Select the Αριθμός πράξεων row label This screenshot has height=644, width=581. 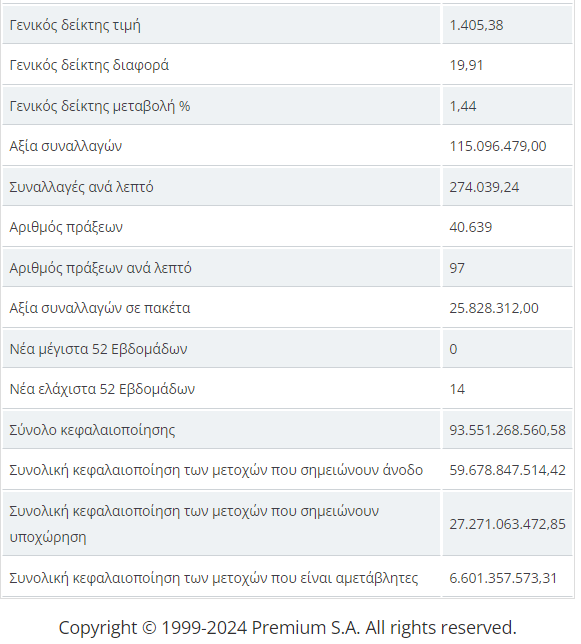[x=66, y=227]
